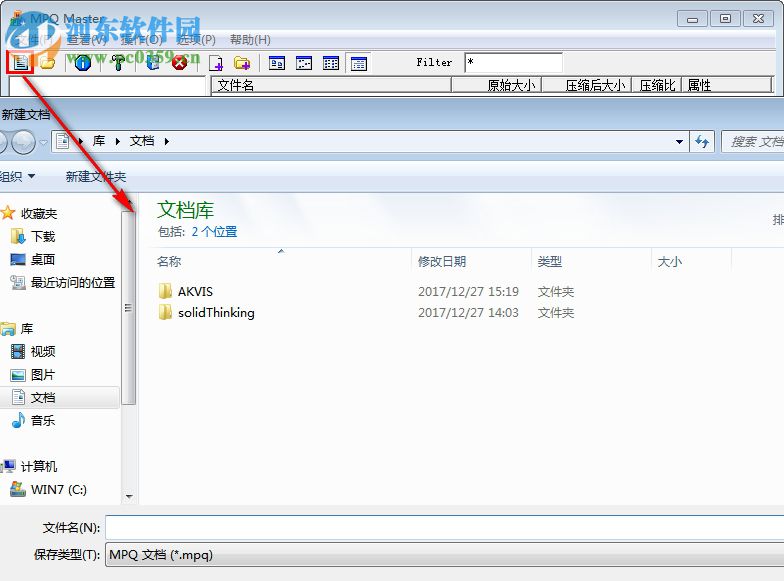This screenshot has width=784, height=581.
Task: Click 新建文件夹 button
Action: (96, 176)
